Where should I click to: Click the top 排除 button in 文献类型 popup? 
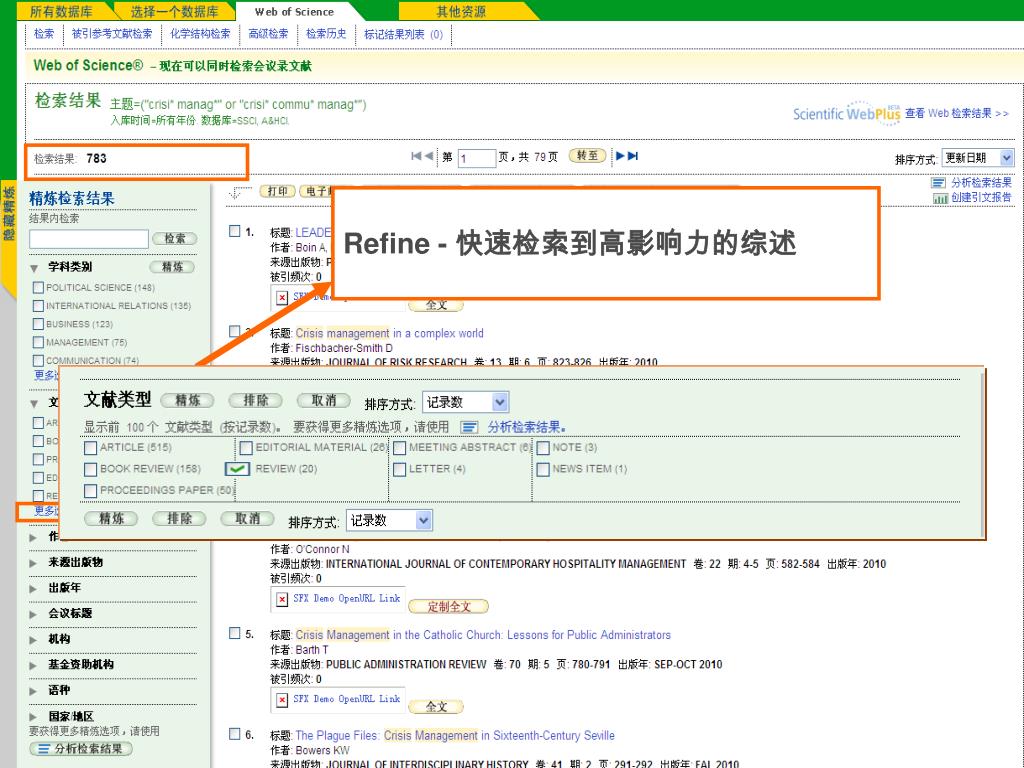pos(255,400)
